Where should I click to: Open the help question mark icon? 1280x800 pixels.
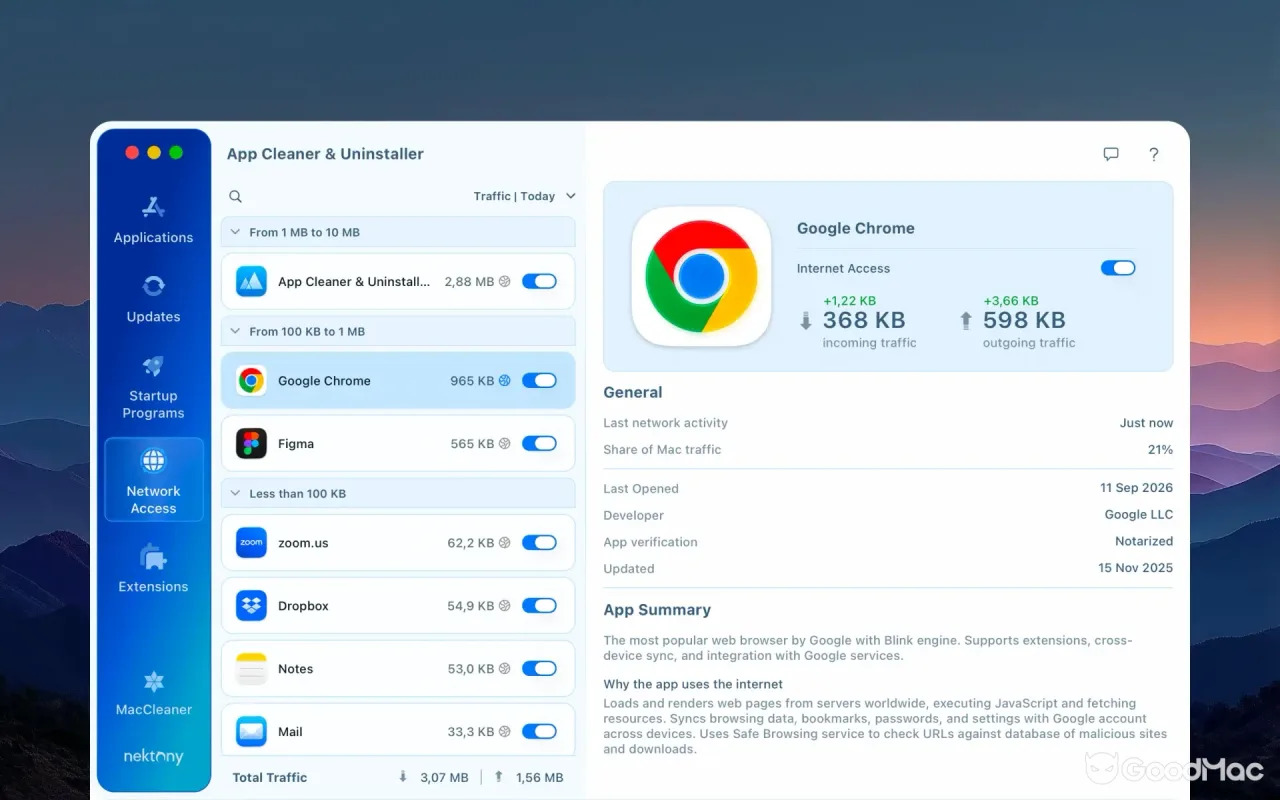point(1154,154)
